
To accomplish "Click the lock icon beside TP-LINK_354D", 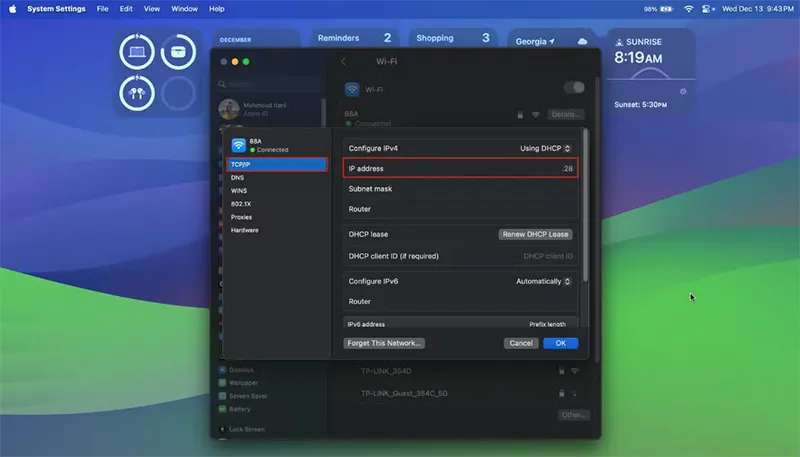I will (x=561, y=371).
